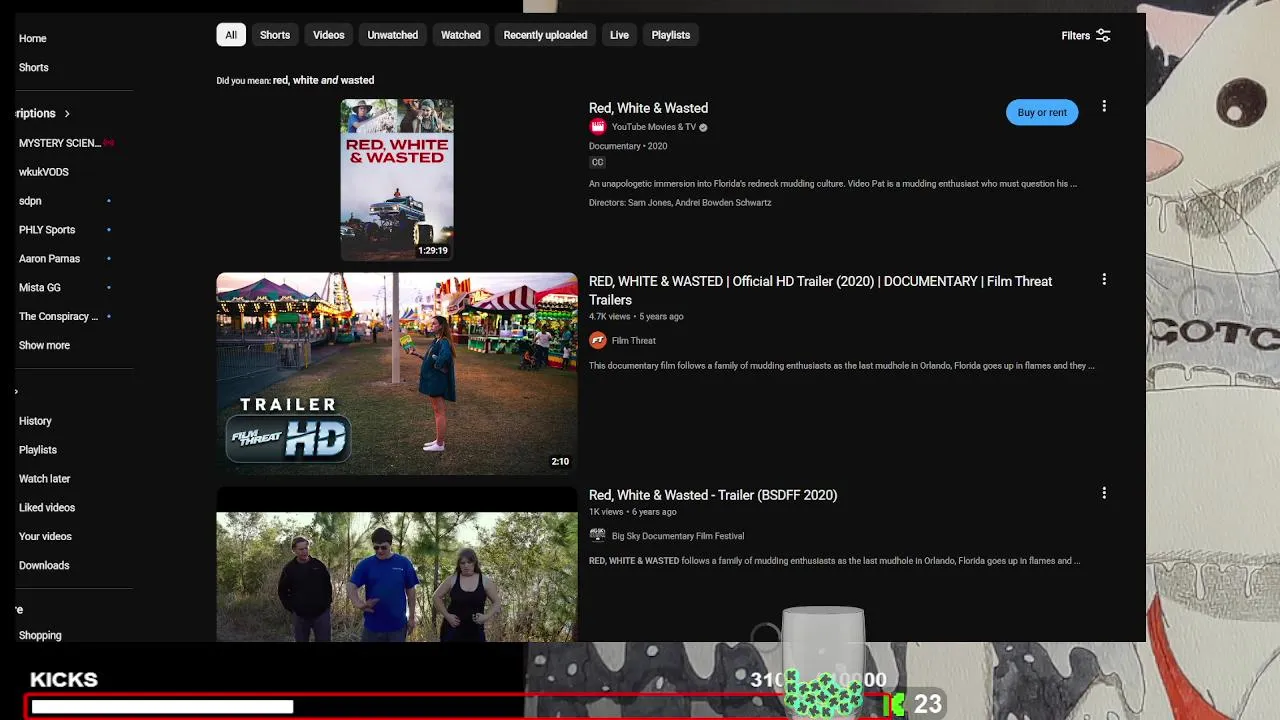Open MYSTERY SCIEN... subscription
Image resolution: width=1280 pixels, height=720 pixels.
point(60,143)
